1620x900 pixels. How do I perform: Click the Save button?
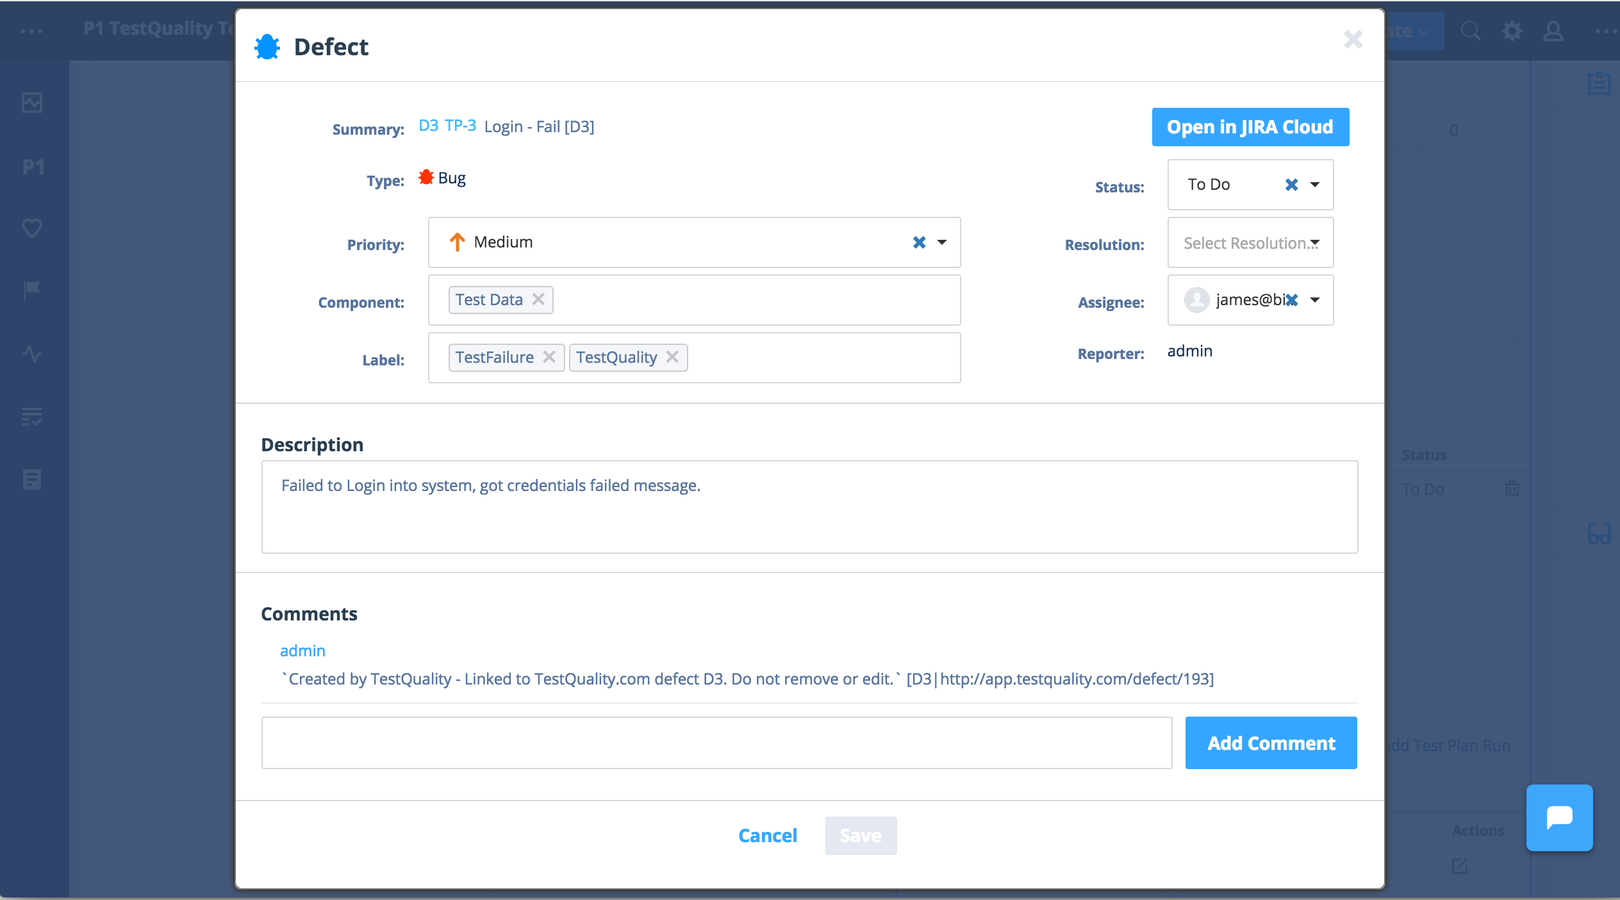(x=860, y=835)
